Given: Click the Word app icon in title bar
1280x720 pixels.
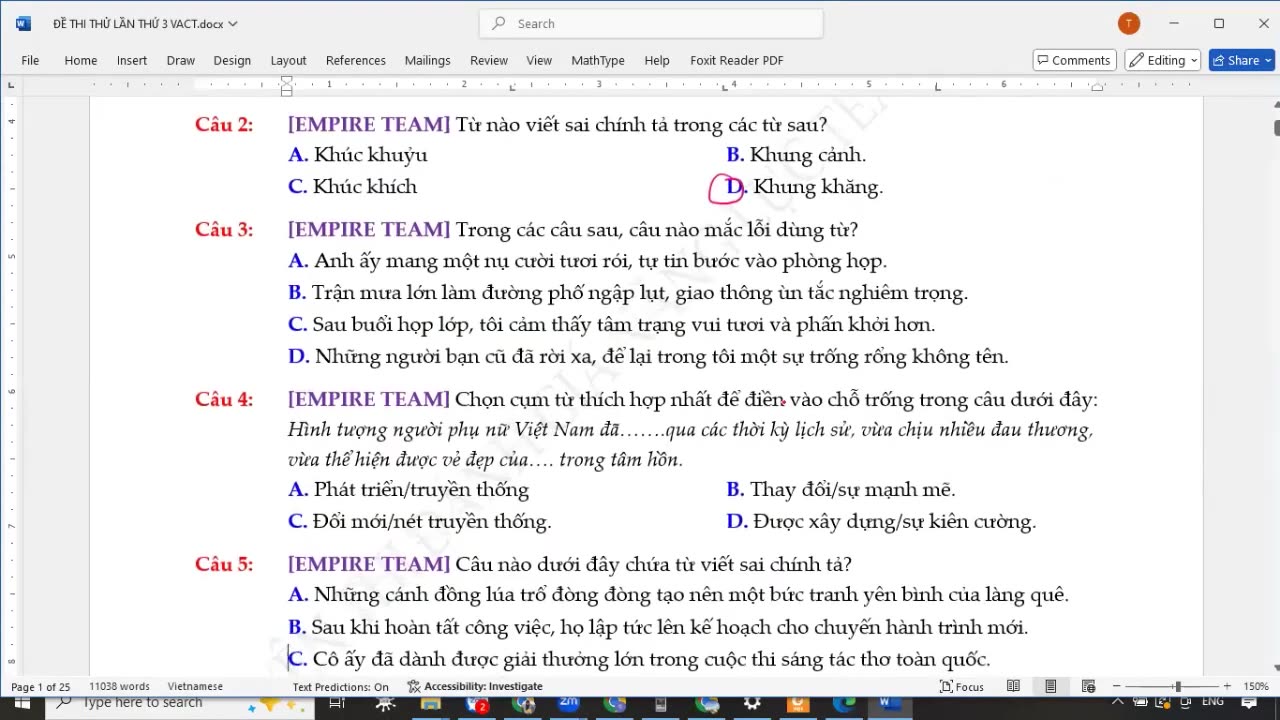Looking at the screenshot, I should pos(23,24).
